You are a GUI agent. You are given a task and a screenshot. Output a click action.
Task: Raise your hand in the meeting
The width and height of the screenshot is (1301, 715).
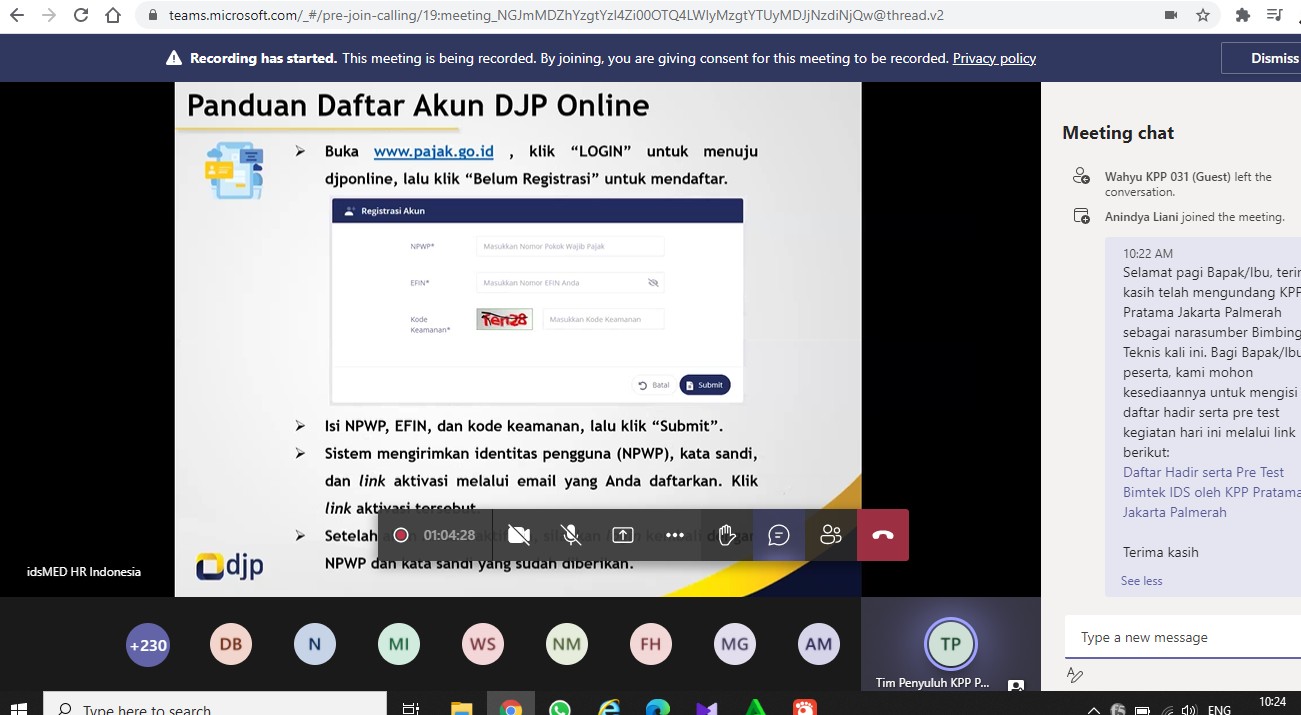pyautogui.click(x=727, y=535)
